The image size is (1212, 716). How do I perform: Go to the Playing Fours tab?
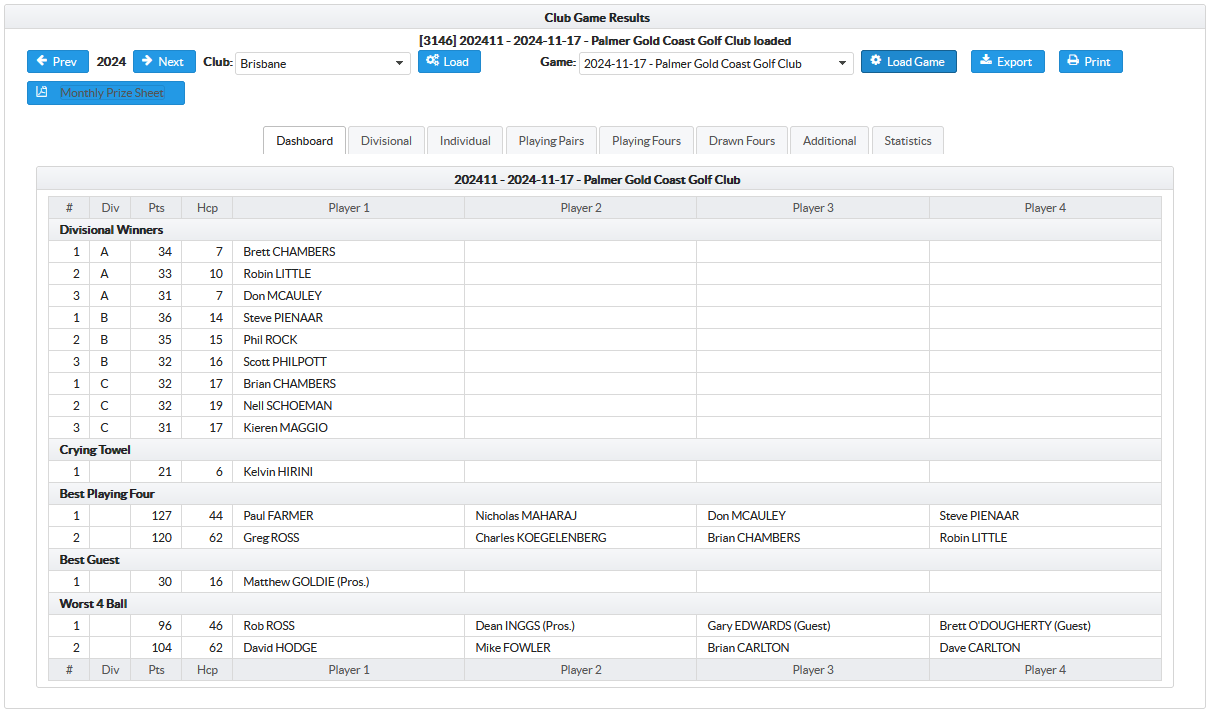[646, 141]
